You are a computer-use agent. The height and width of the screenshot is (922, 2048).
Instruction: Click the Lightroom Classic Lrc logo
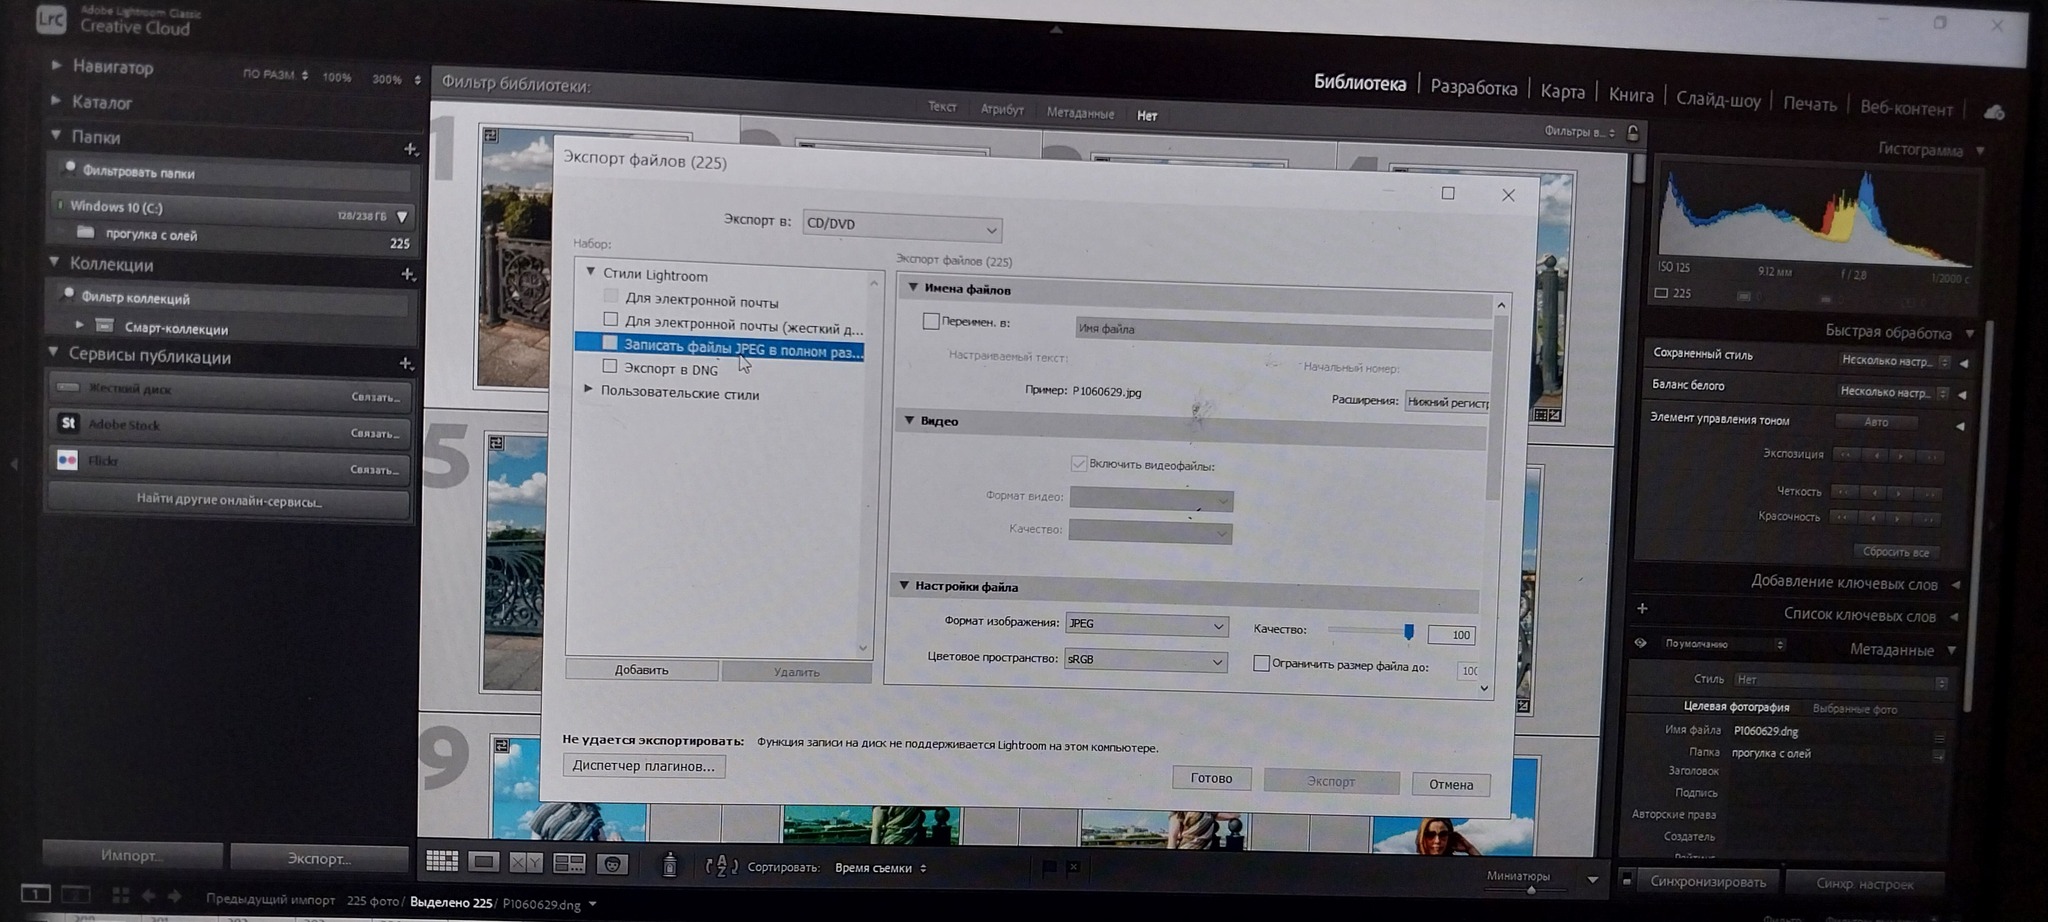point(50,19)
